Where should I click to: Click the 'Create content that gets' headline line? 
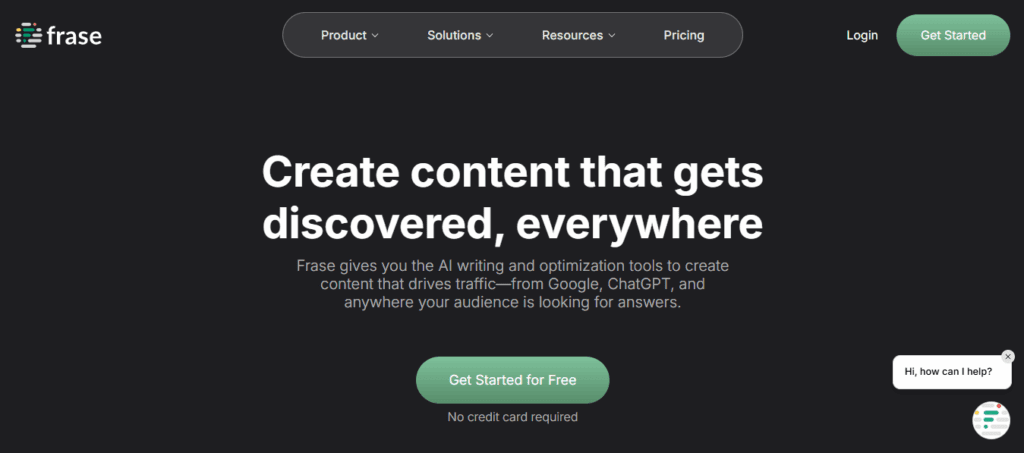(513, 172)
